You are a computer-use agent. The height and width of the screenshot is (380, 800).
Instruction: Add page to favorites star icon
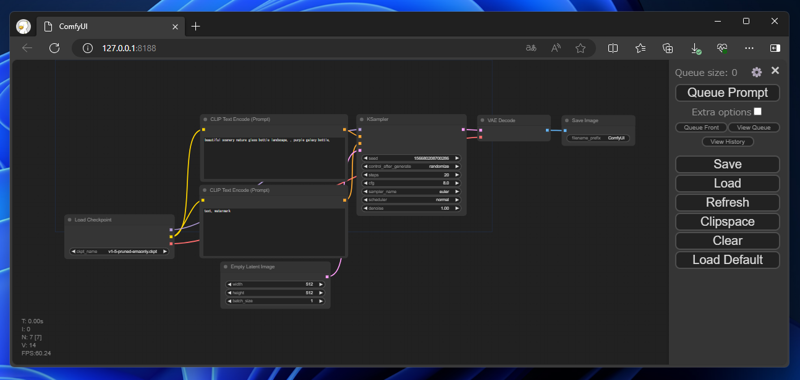click(580, 48)
